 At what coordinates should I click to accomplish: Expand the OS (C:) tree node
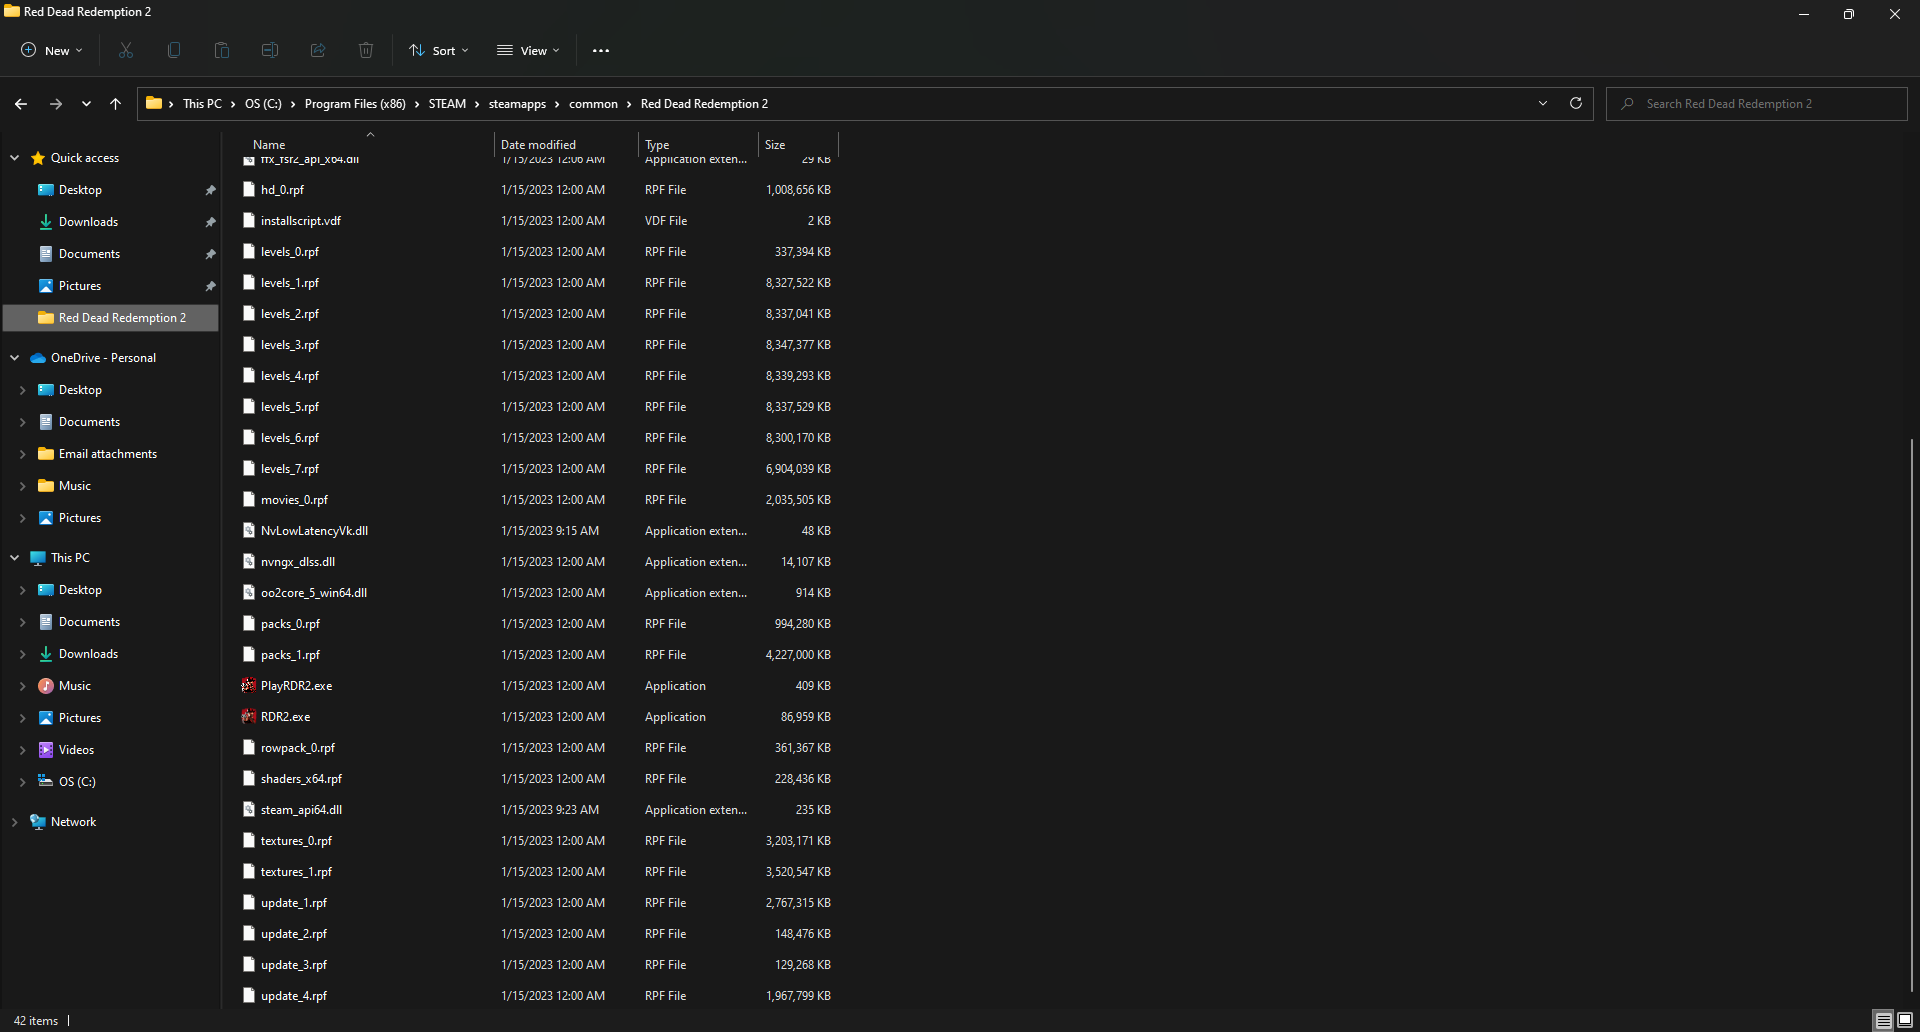[22, 782]
